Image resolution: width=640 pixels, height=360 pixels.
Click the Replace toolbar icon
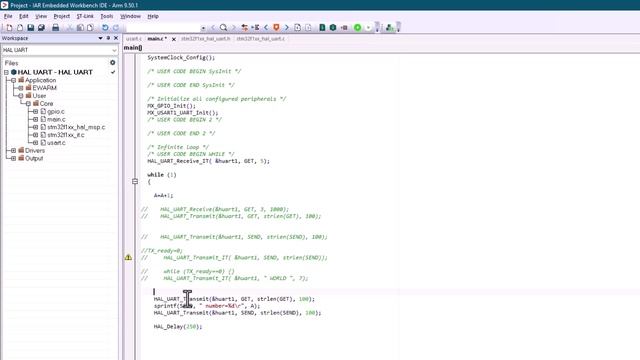244,28
